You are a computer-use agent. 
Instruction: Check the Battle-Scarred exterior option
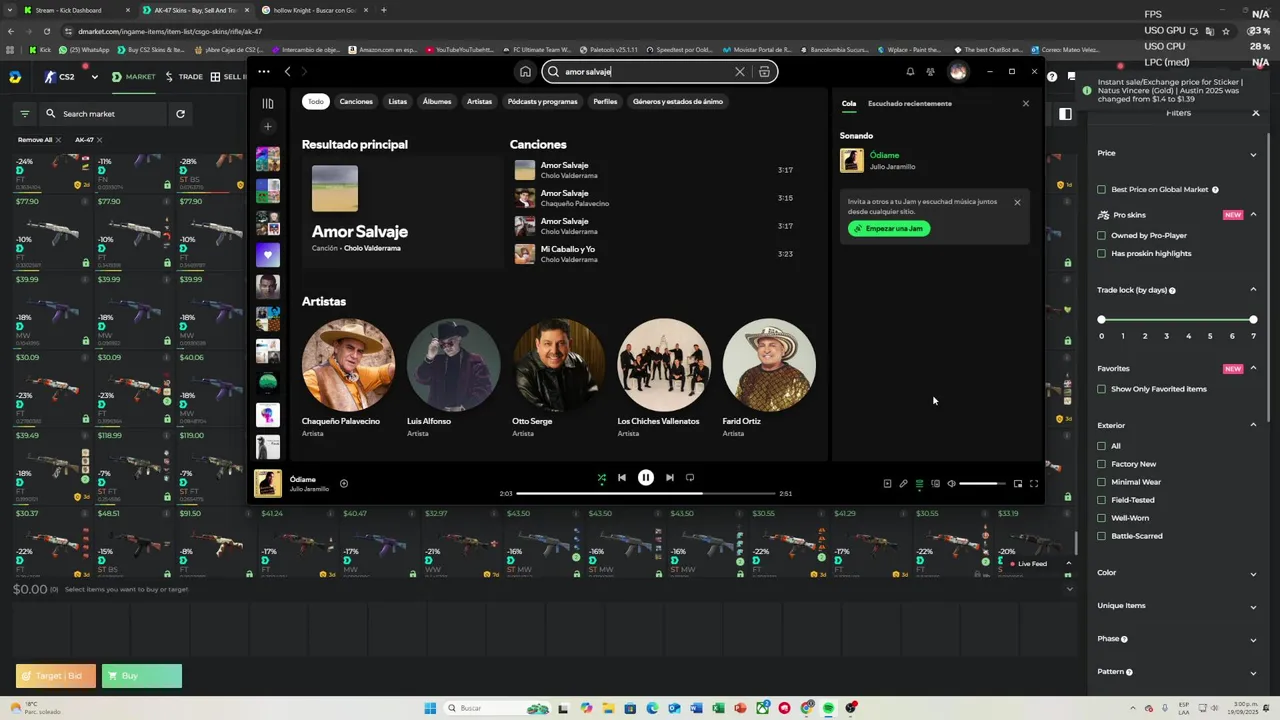[1102, 536]
